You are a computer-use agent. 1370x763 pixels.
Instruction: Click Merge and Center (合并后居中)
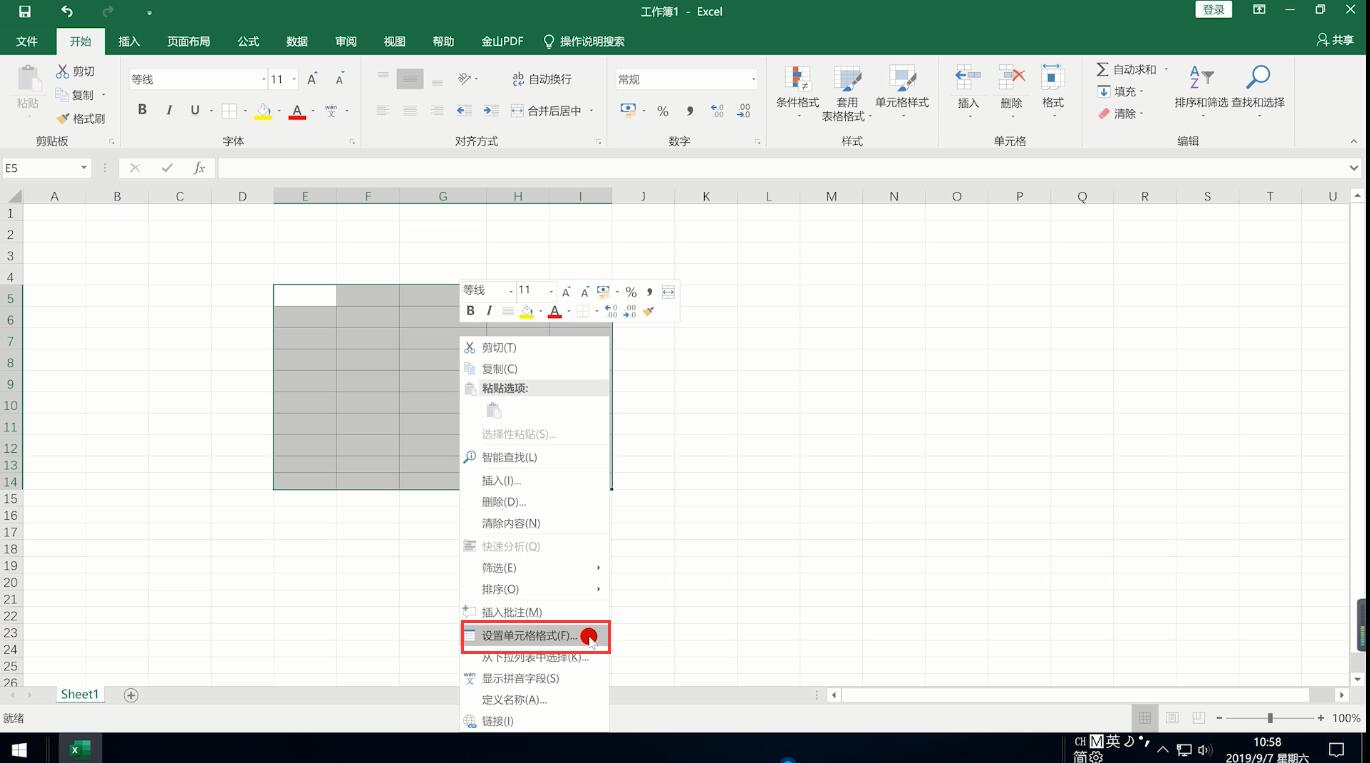point(546,111)
